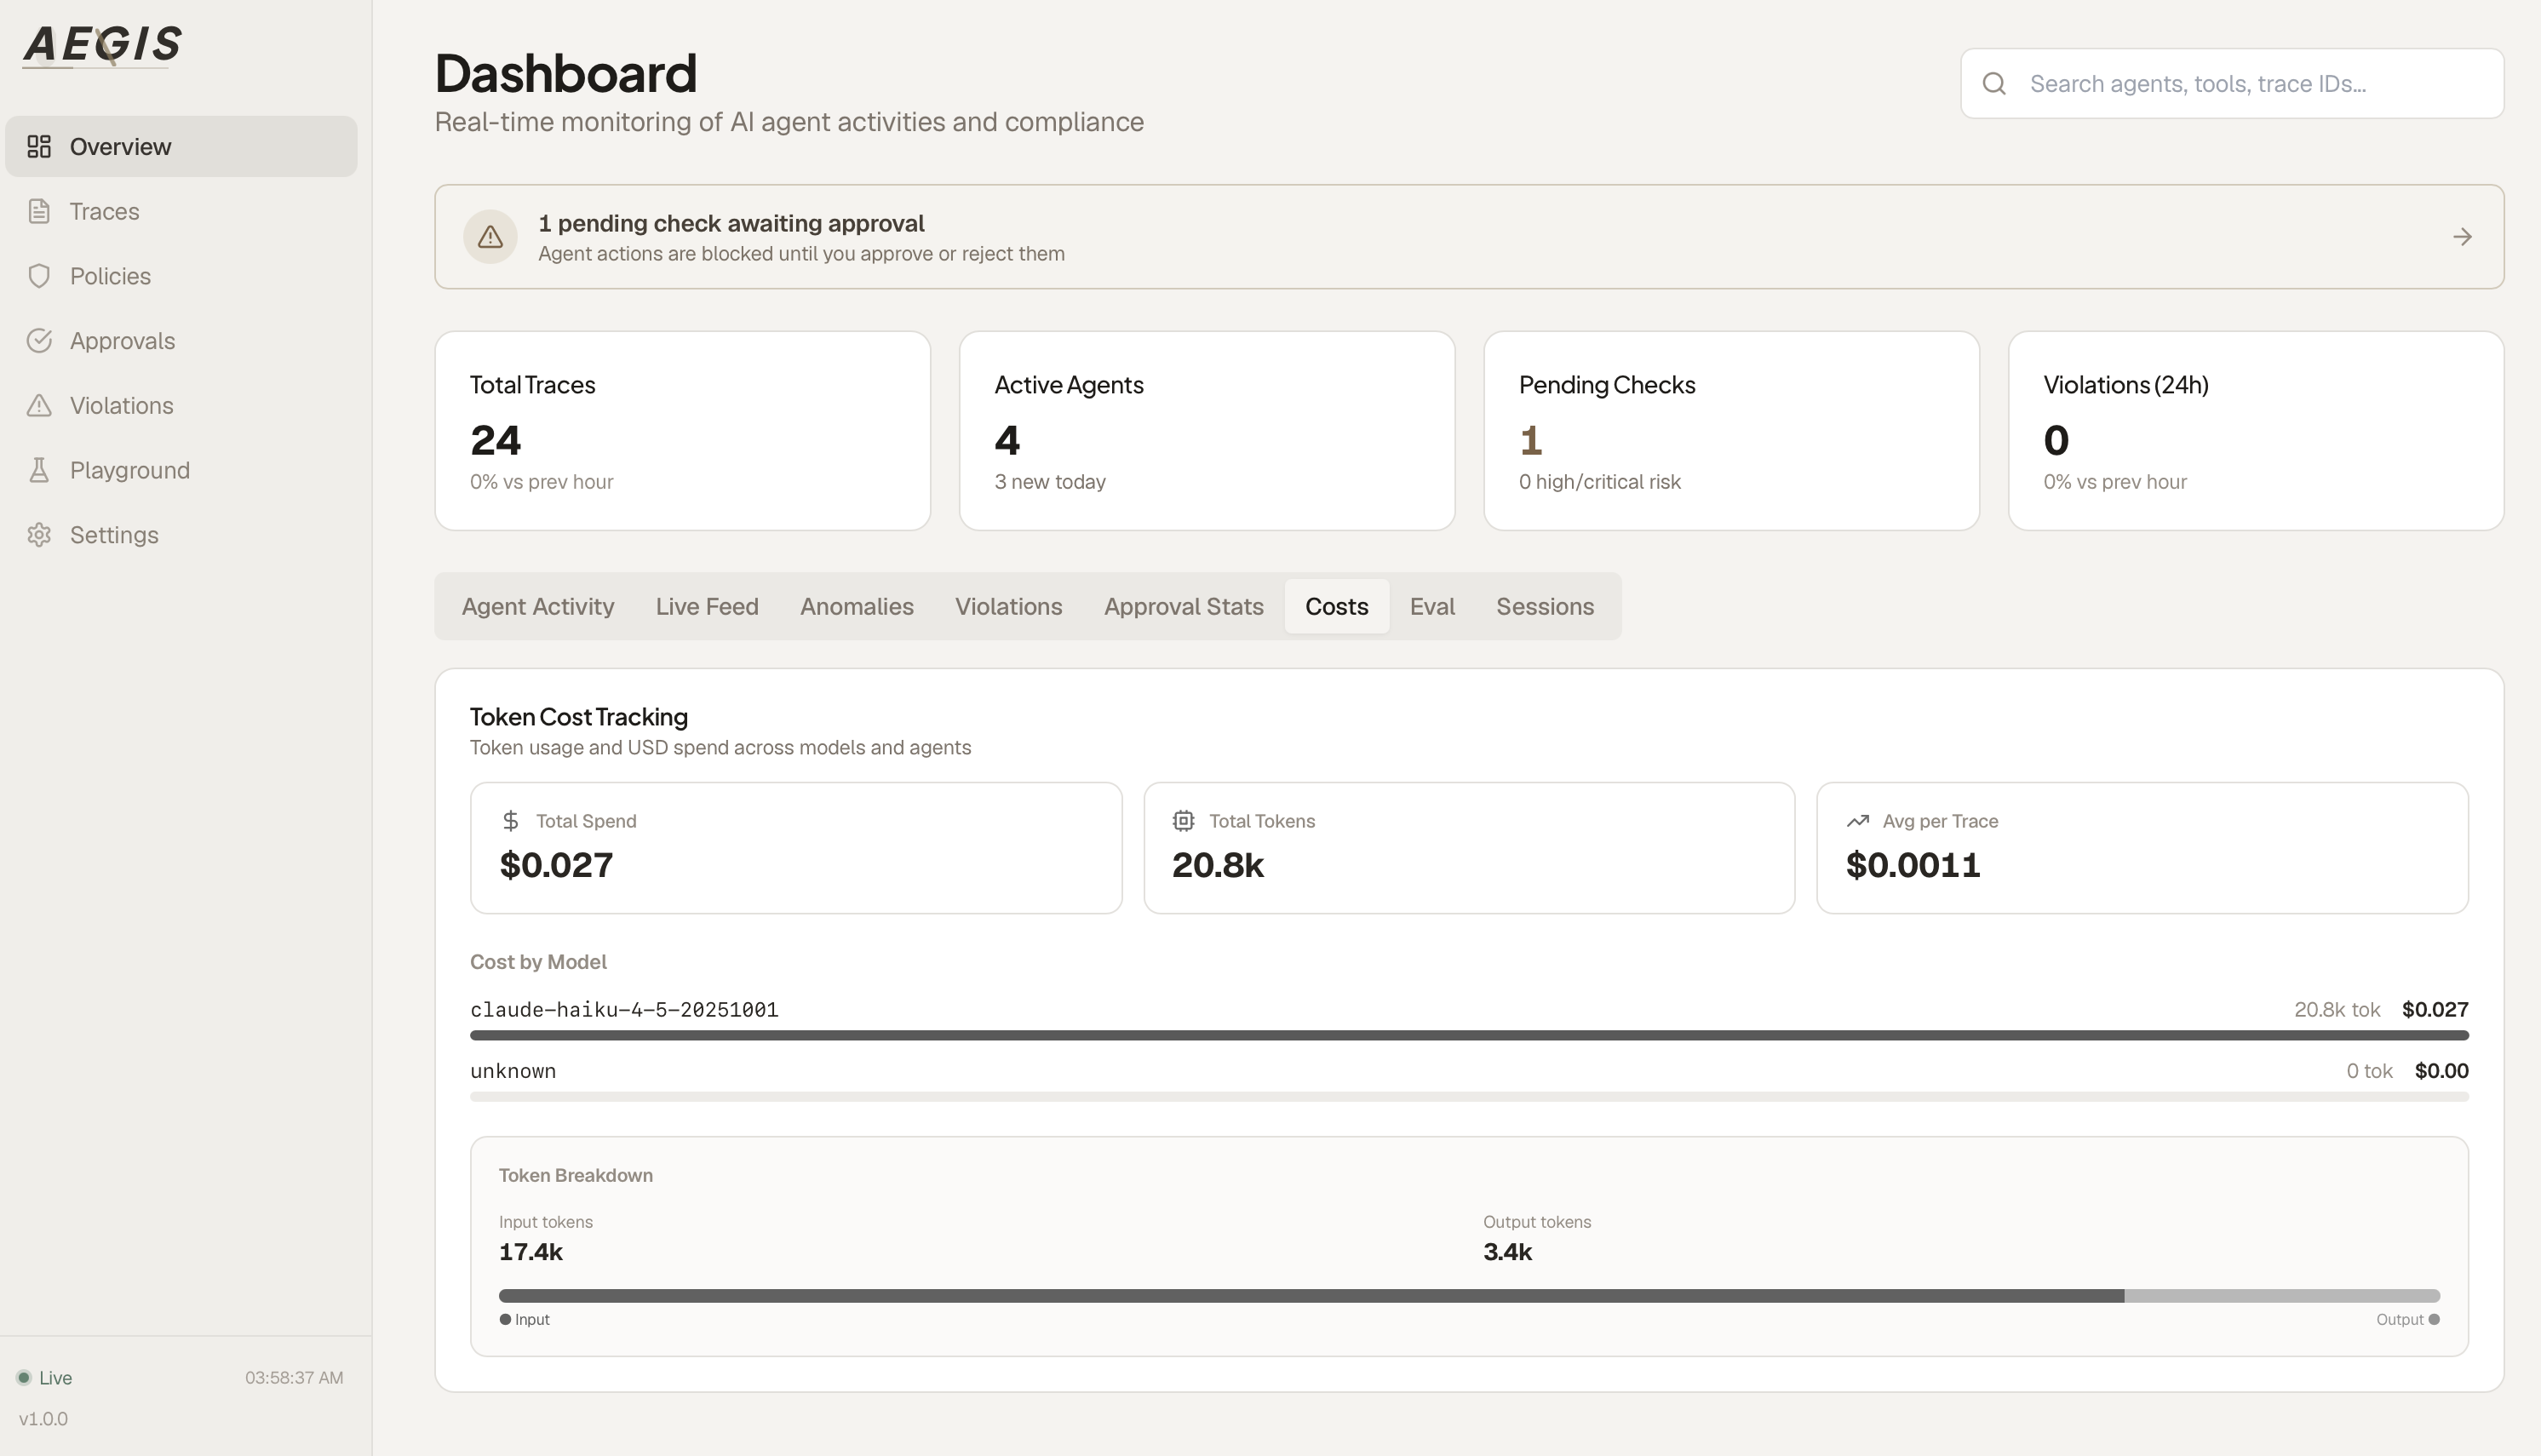Screen dimensions: 2541x1456
Task: Select the Anomalies tab
Action: coord(857,606)
